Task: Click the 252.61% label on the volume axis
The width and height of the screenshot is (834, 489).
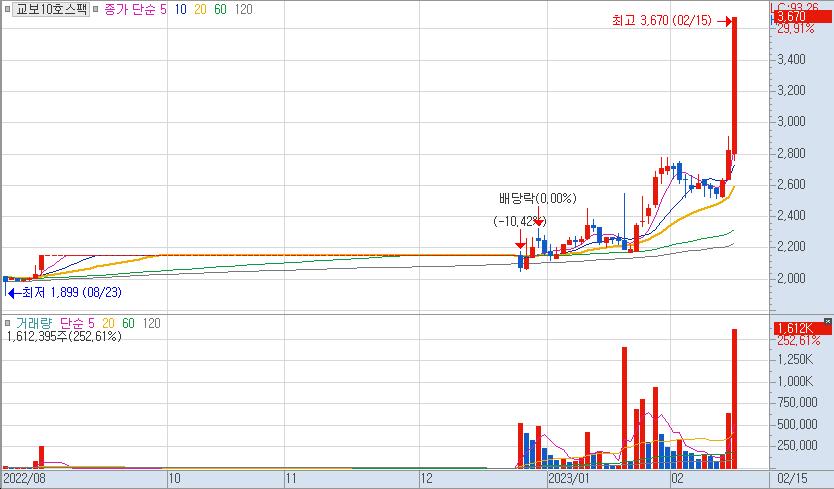Action: pyautogui.click(x=799, y=341)
